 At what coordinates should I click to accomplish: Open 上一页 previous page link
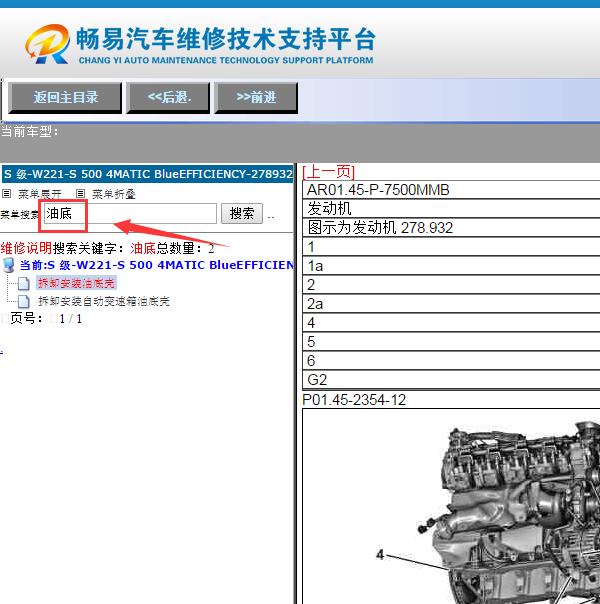click(x=328, y=171)
